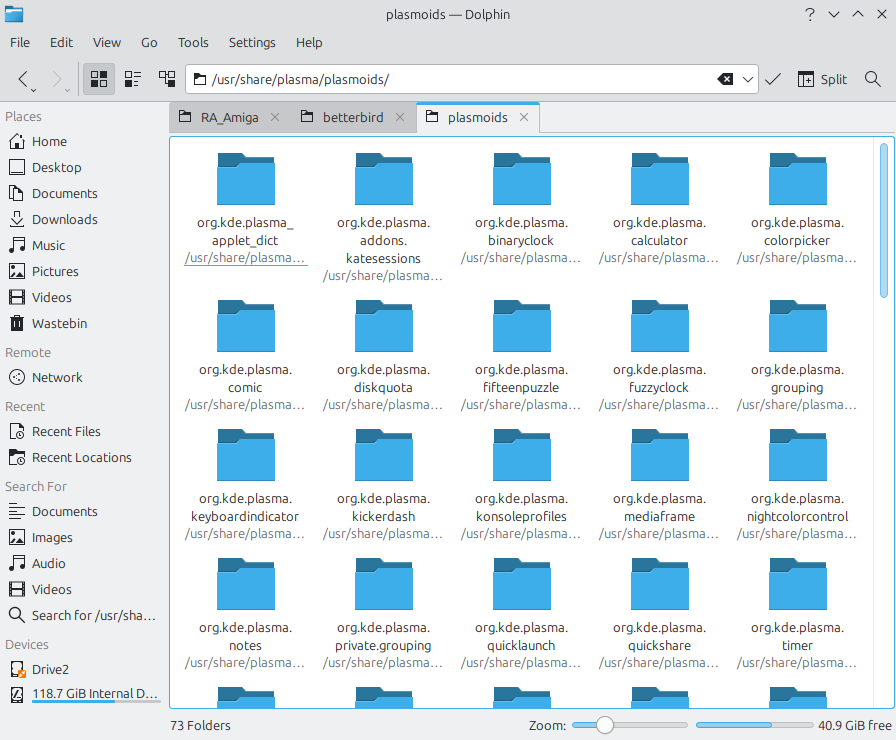896x740 pixels.
Task: Open the org.kde.plasma.calculator folder
Action: click(659, 180)
